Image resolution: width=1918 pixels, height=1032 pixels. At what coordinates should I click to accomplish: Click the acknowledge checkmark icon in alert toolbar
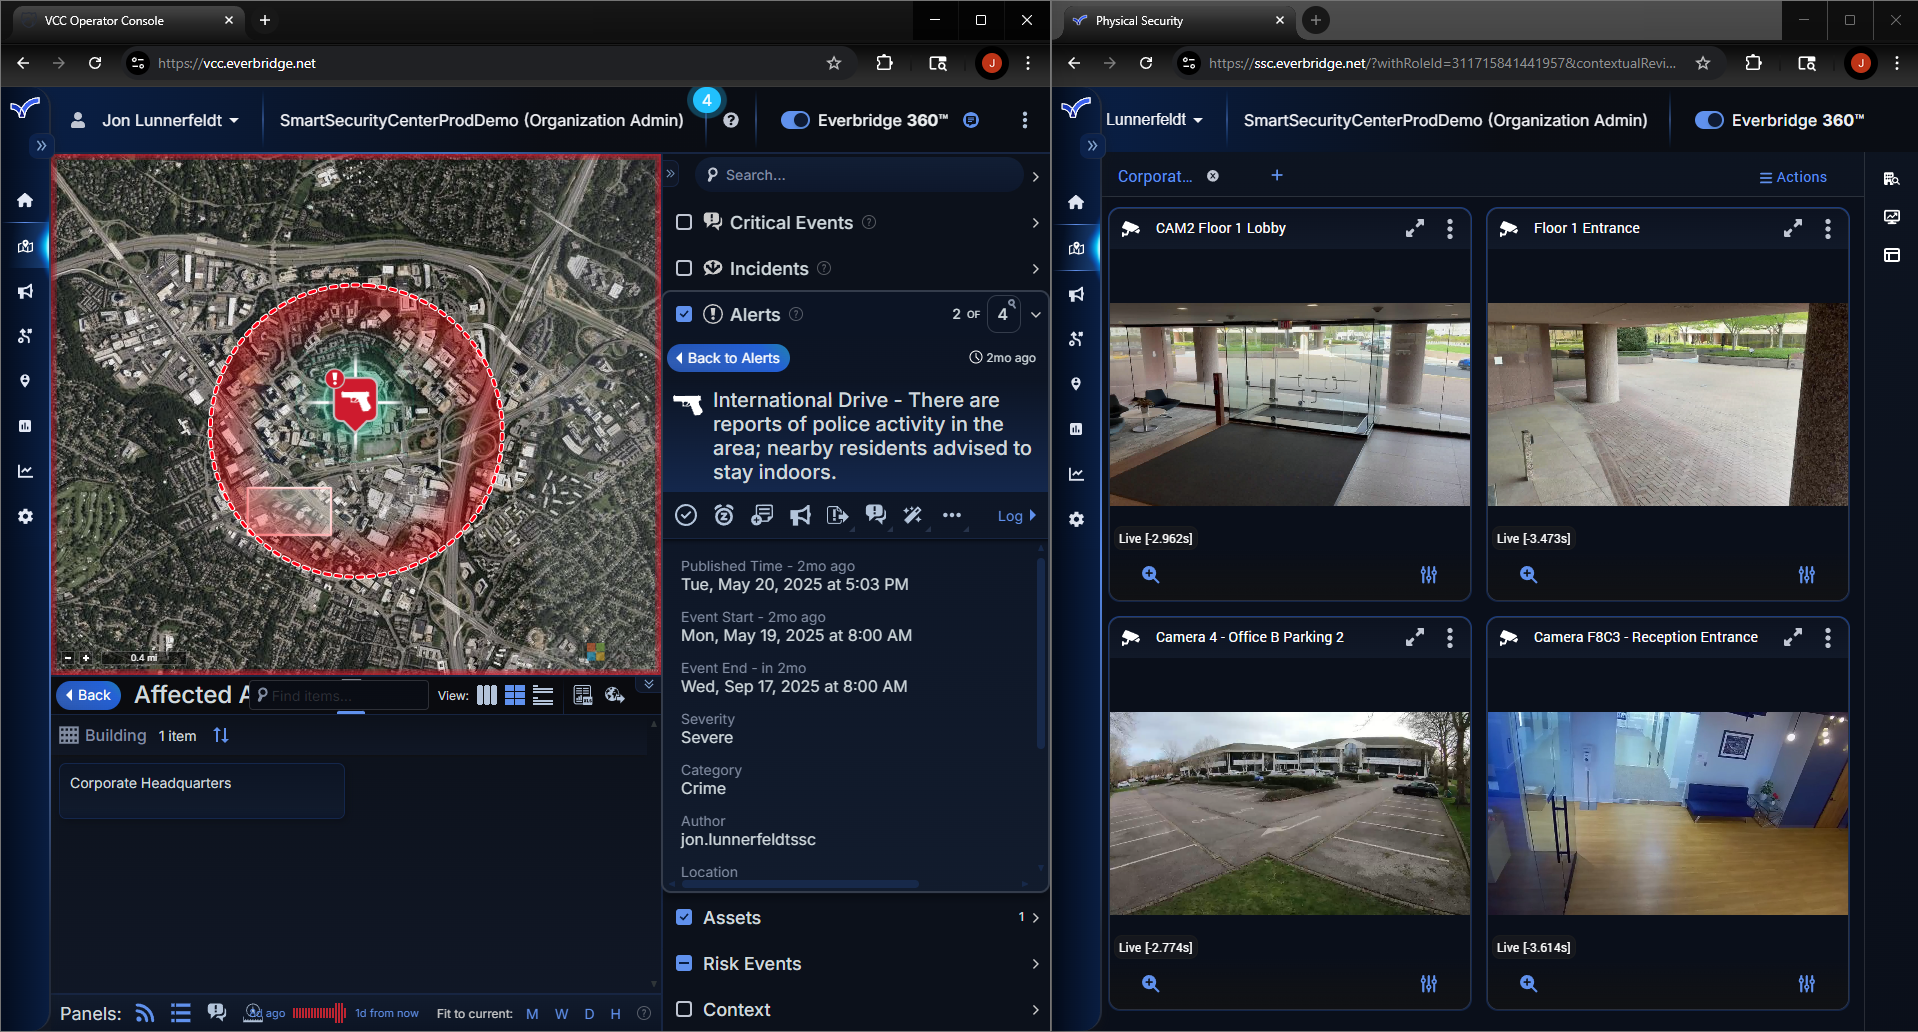[x=686, y=515]
